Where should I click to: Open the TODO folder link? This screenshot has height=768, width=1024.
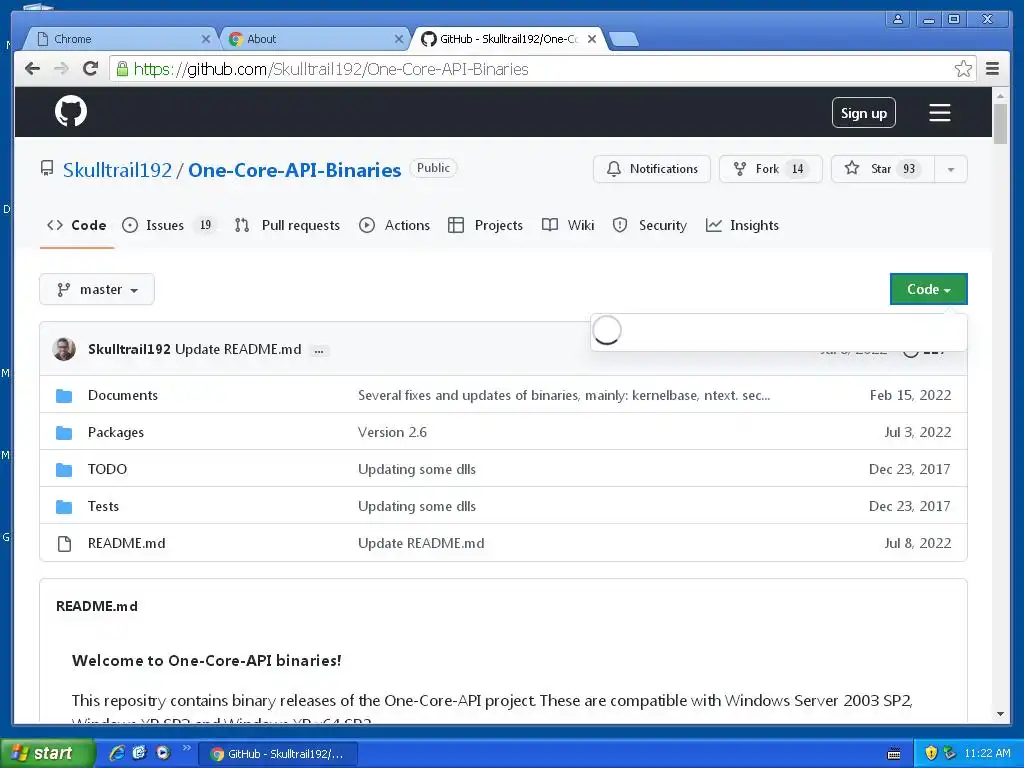tap(107, 469)
